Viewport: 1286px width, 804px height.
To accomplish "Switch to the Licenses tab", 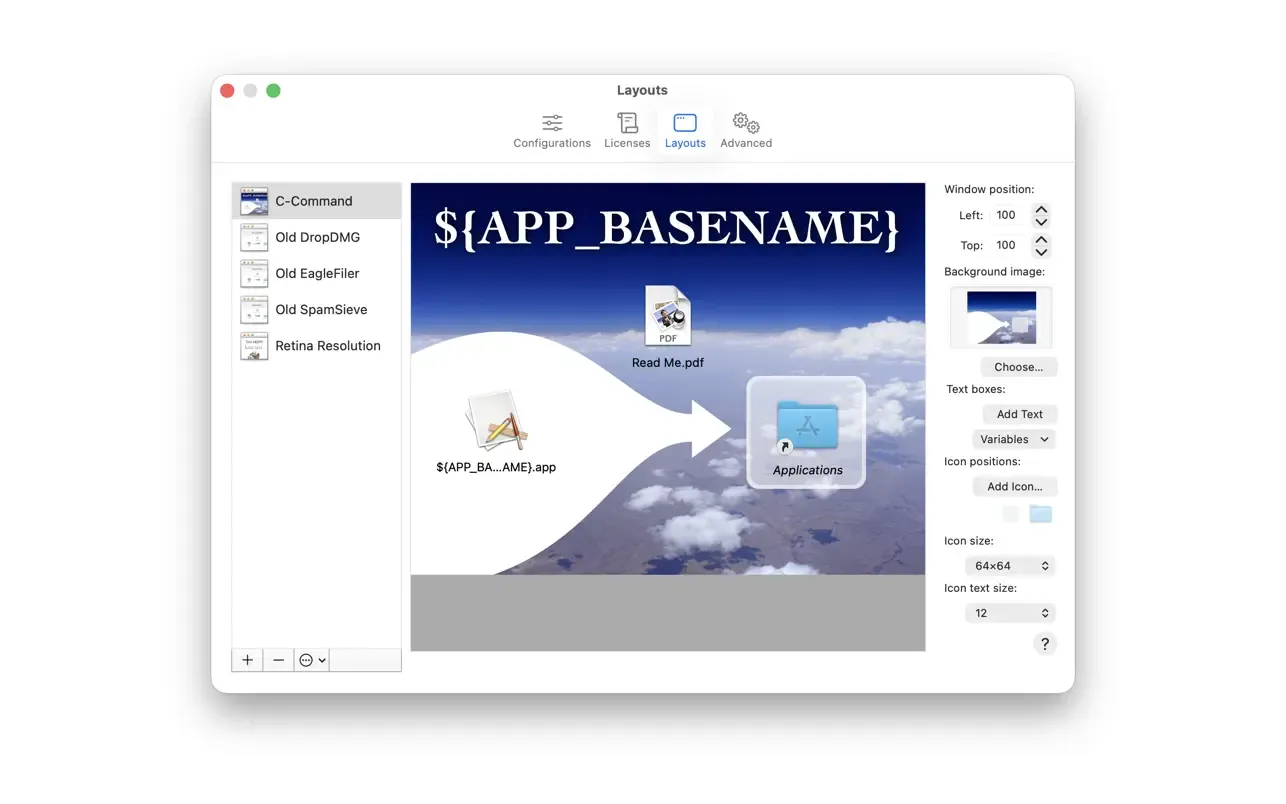I will pyautogui.click(x=627, y=131).
